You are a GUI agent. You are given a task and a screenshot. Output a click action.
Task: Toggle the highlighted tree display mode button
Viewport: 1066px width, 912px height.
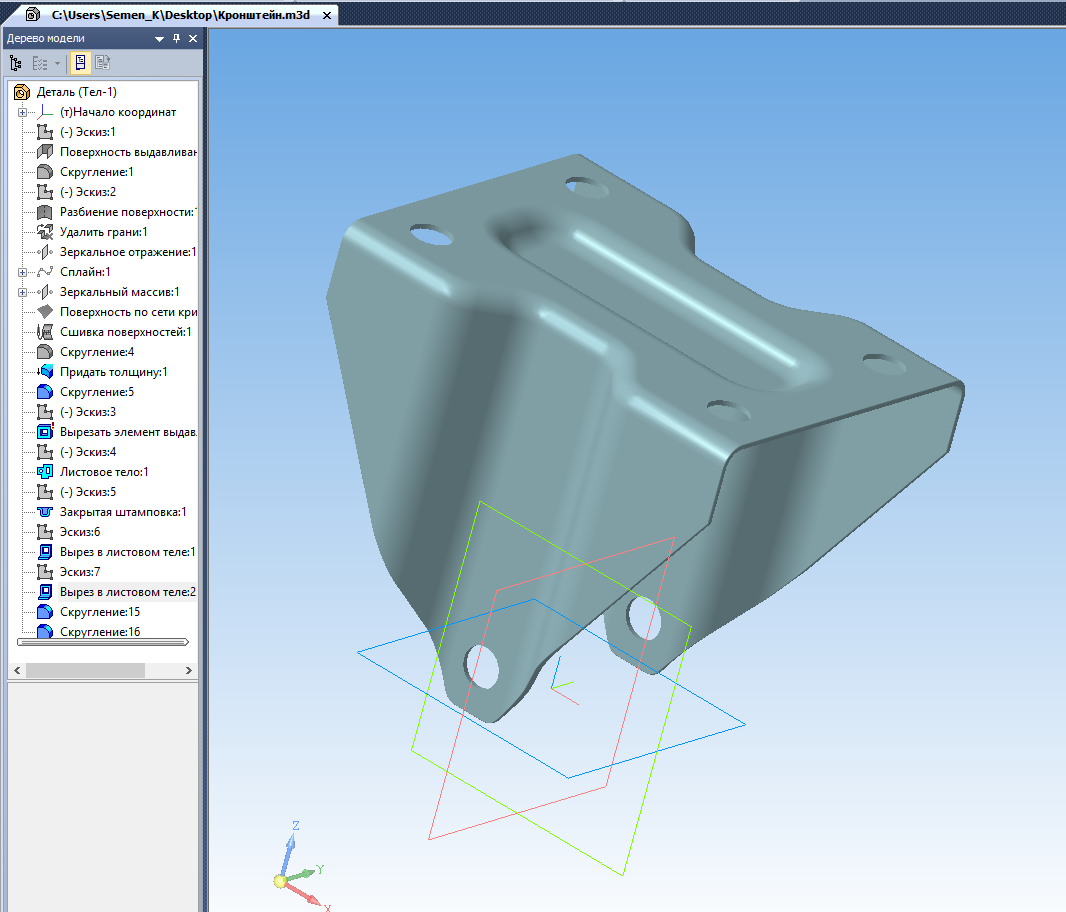coord(81,63)
